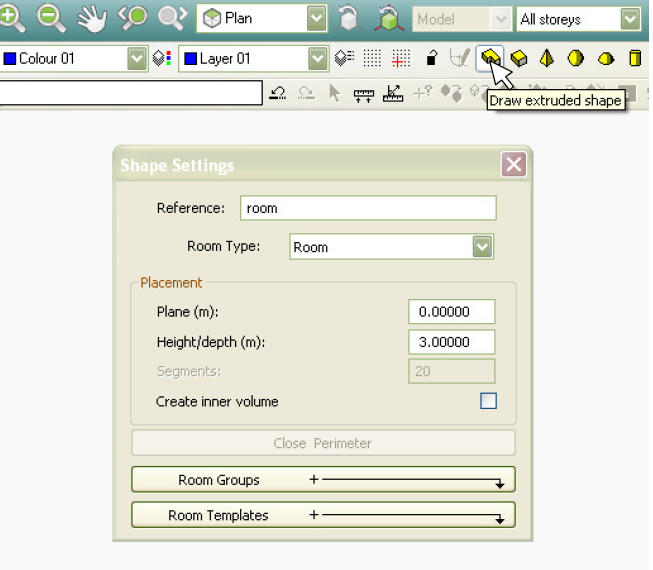Screen dimensions: 653x570
Task: Select the pan hand tool
Action: (x=93, y=18)
